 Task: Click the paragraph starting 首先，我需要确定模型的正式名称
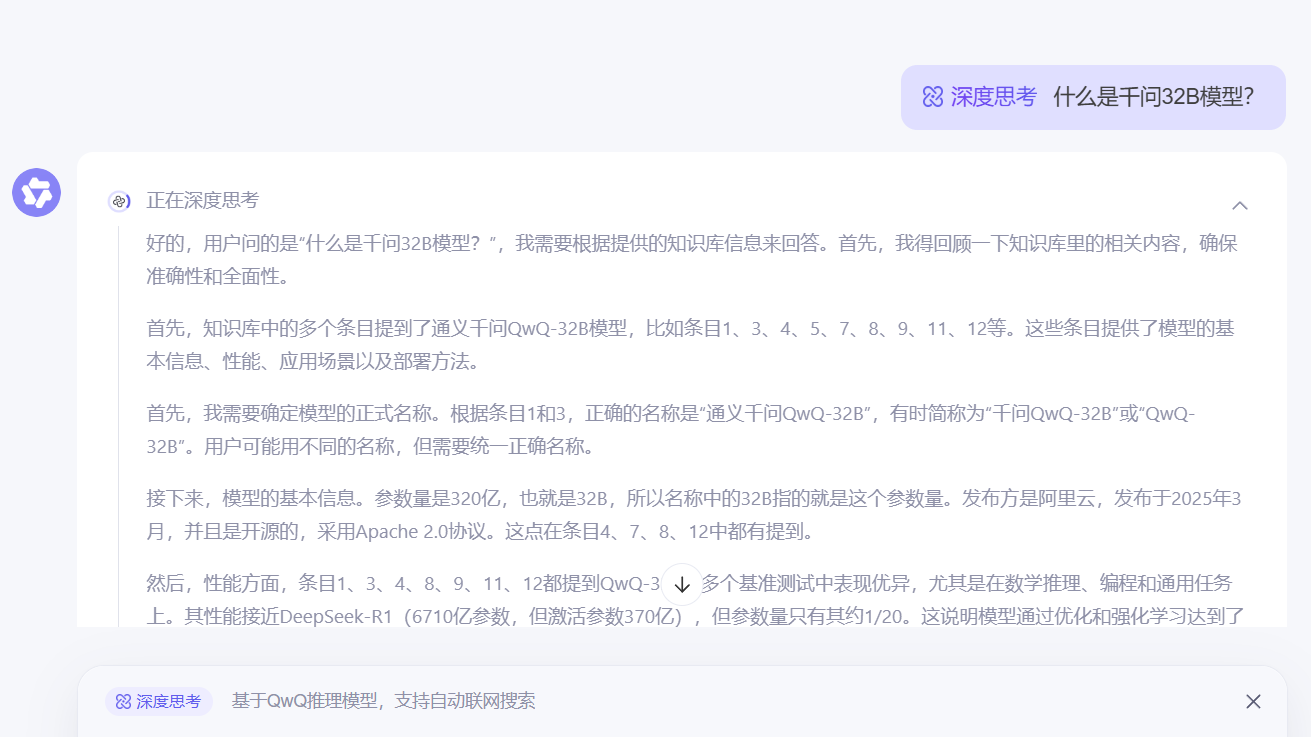pos(671,430)
